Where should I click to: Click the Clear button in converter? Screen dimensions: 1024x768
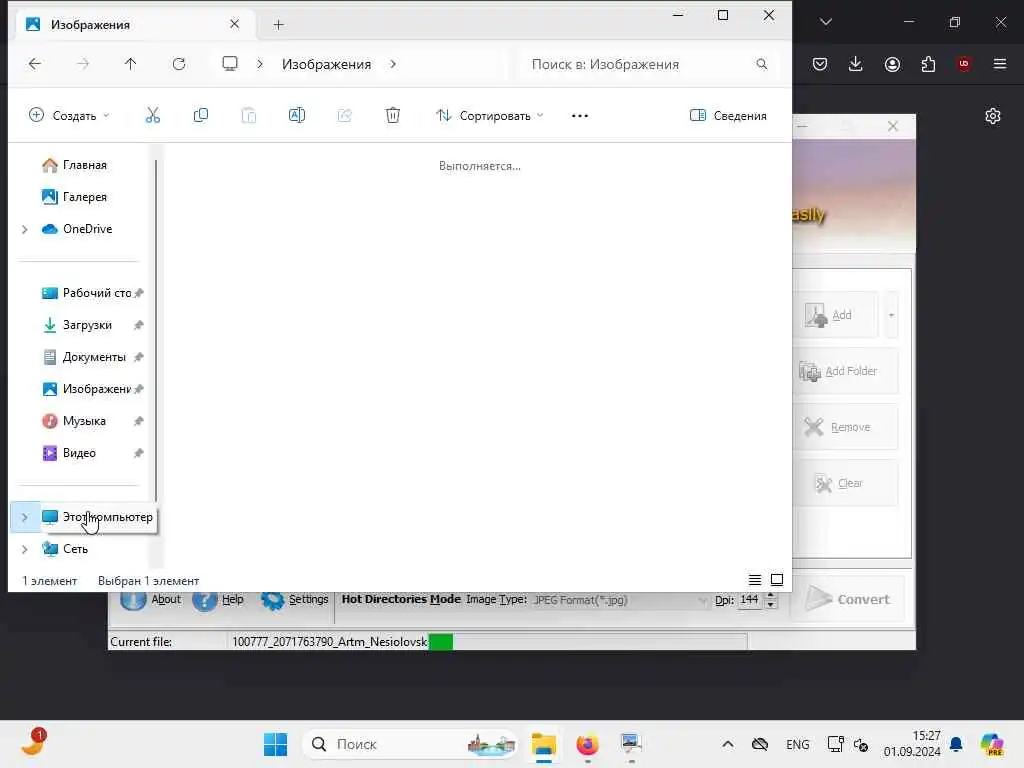click(845, 483)
